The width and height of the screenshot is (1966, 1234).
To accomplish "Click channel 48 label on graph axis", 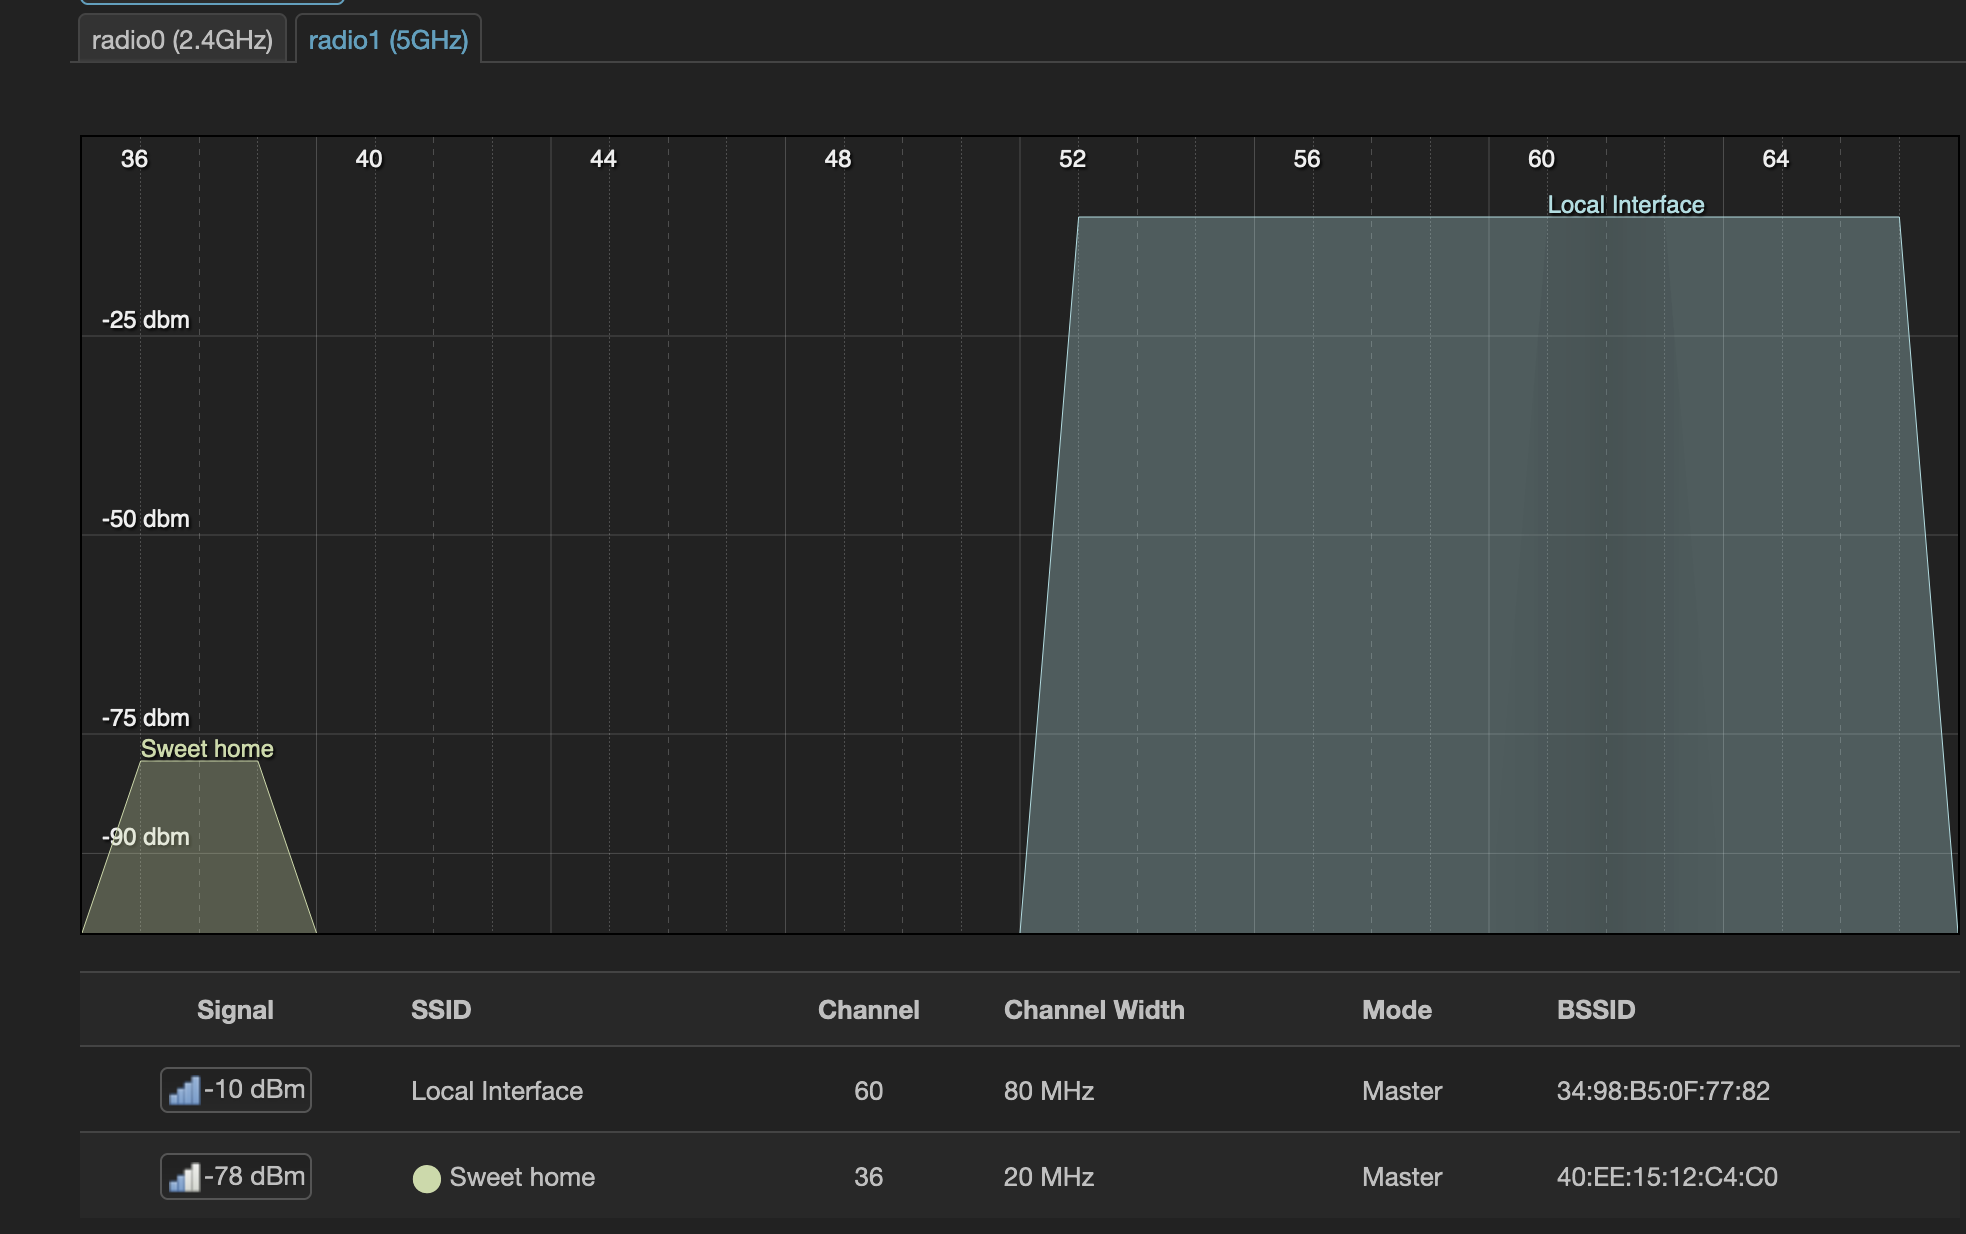I will 838,159.
